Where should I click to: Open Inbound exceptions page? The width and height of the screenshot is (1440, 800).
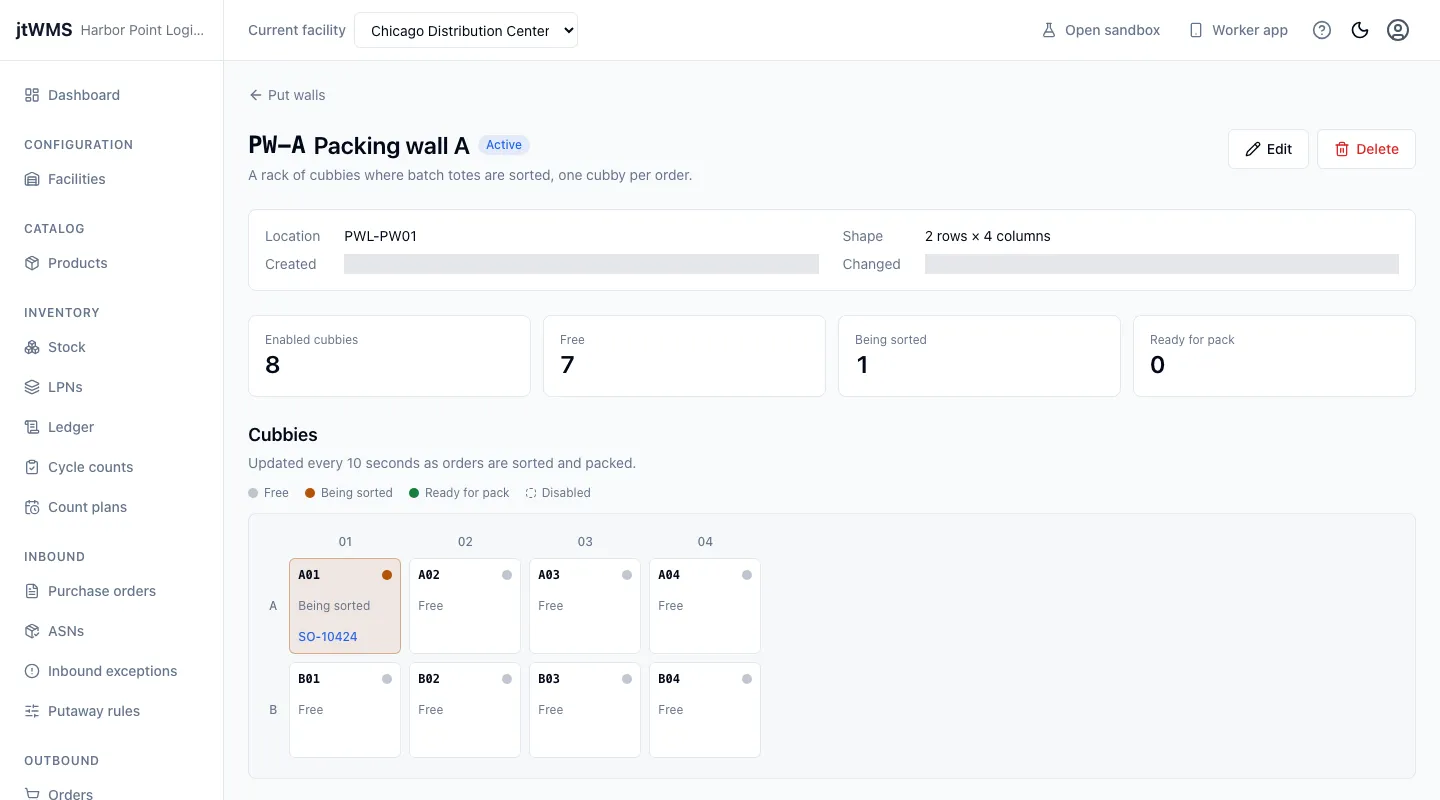pyautogui.click(x=111, y=671)
